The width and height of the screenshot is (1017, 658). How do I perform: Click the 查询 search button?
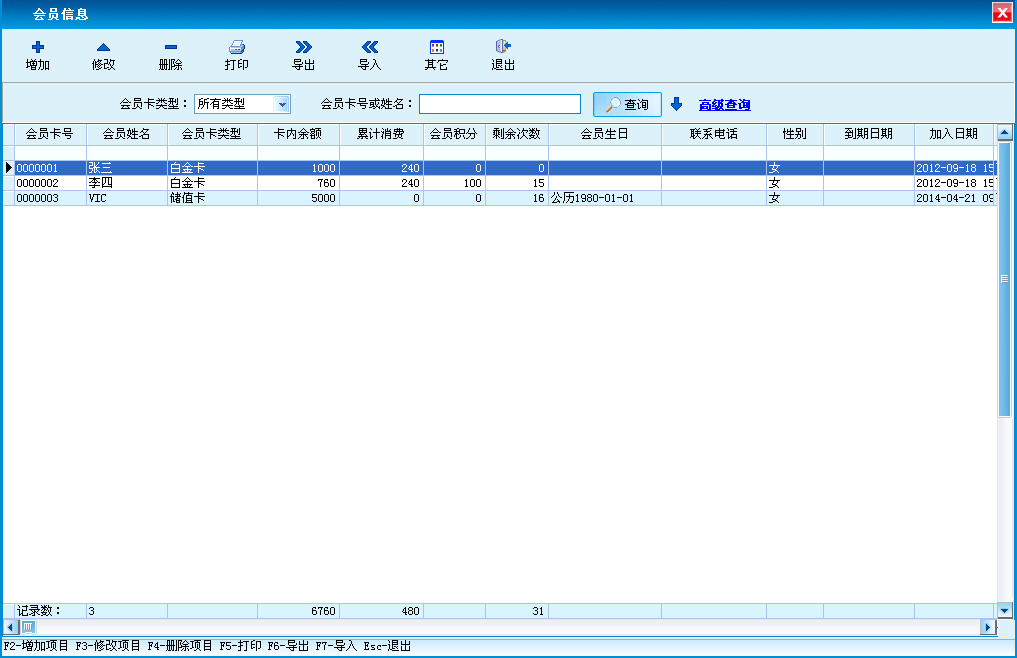point(627,104)
